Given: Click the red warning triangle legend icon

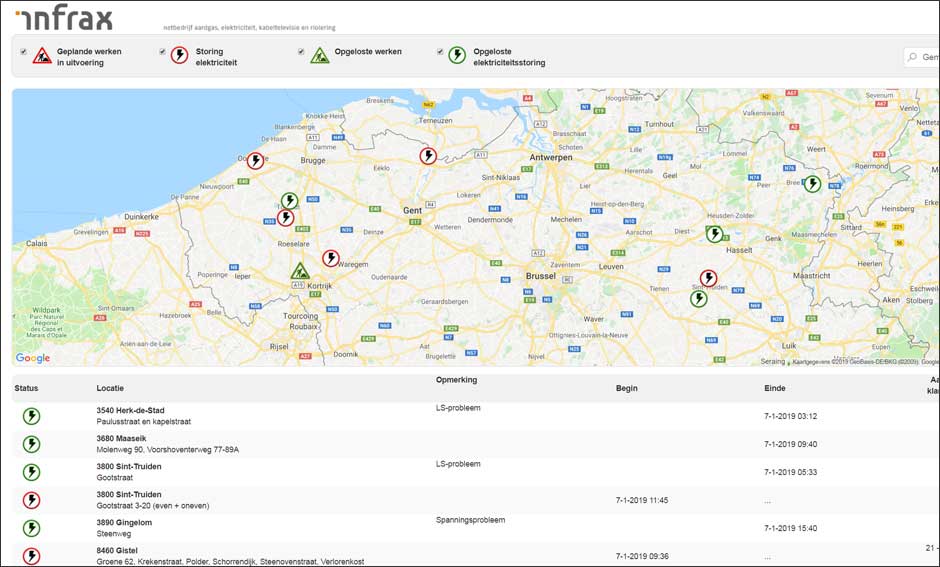Looking at the screenshot, I should pos(42,56).
